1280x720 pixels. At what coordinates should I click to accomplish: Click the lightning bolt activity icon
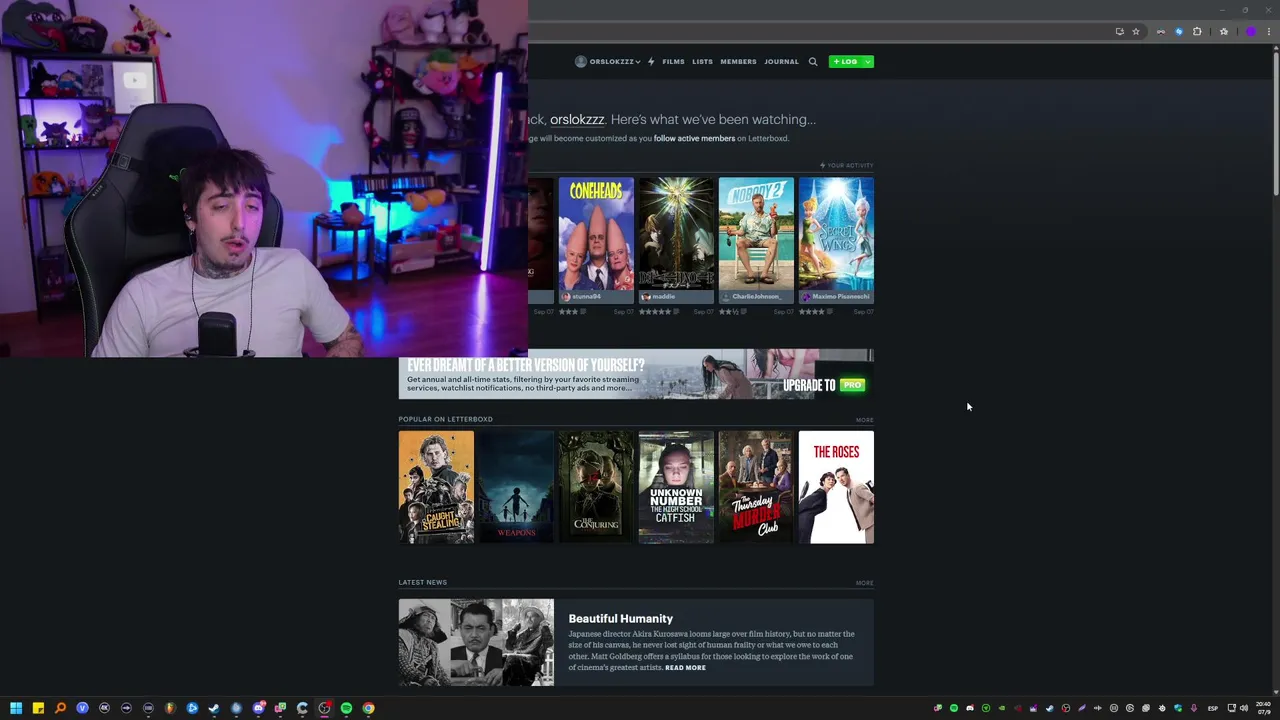coord(651,62)
